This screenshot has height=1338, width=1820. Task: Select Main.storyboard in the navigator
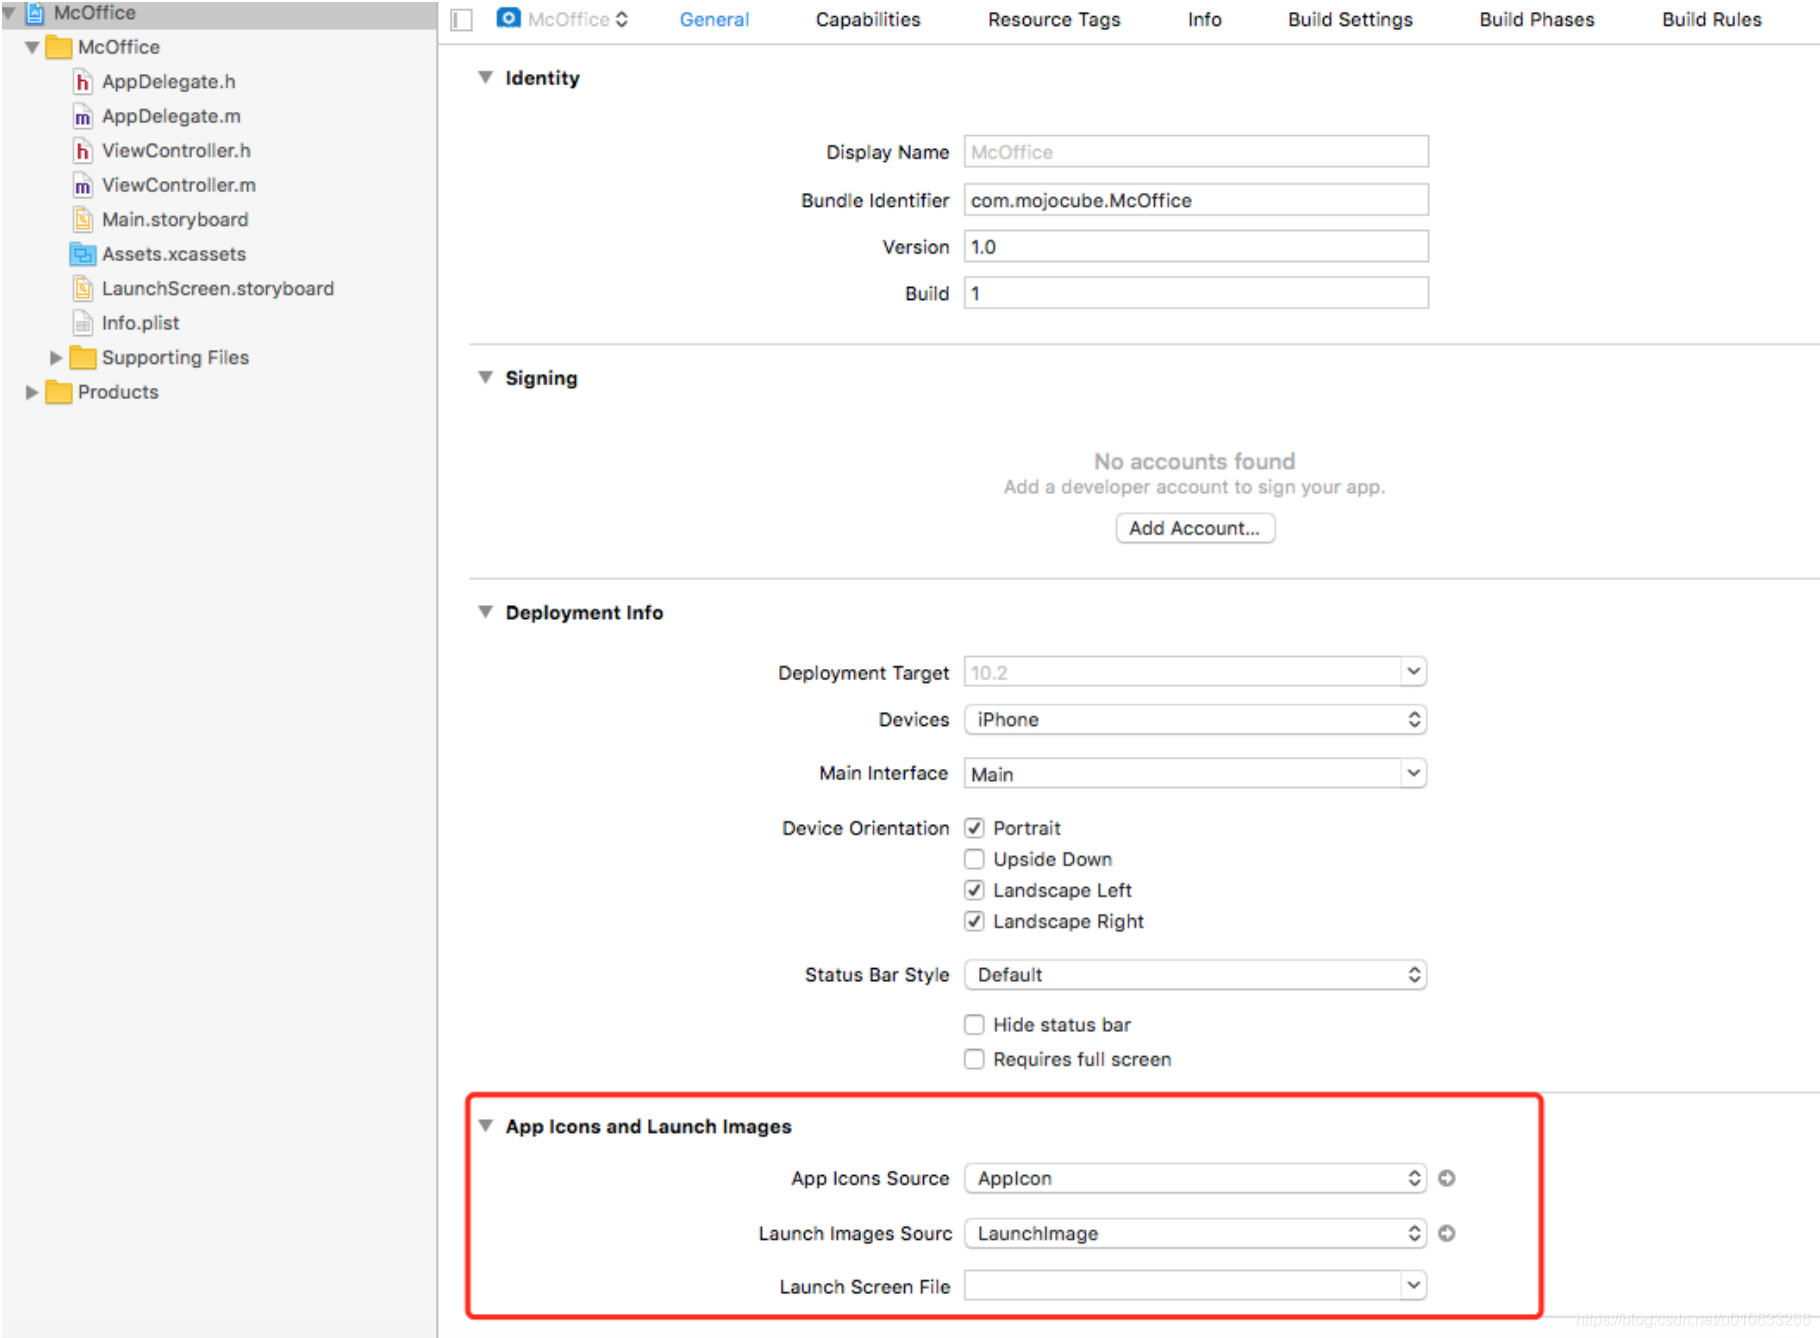(x=175, y=220)
